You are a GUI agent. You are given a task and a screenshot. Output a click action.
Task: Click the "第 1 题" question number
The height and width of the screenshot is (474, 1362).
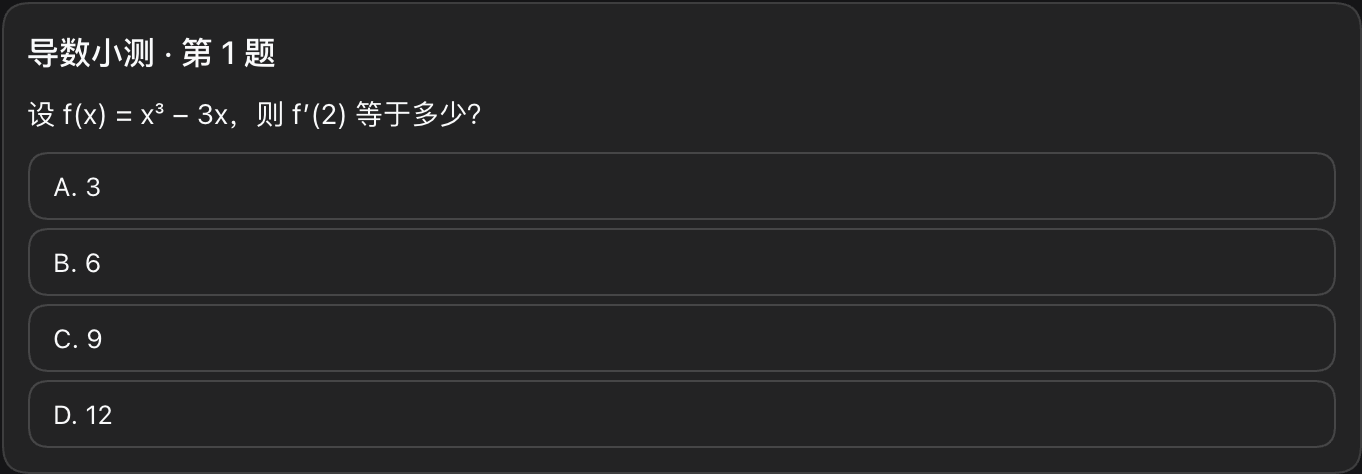[228, 55]
